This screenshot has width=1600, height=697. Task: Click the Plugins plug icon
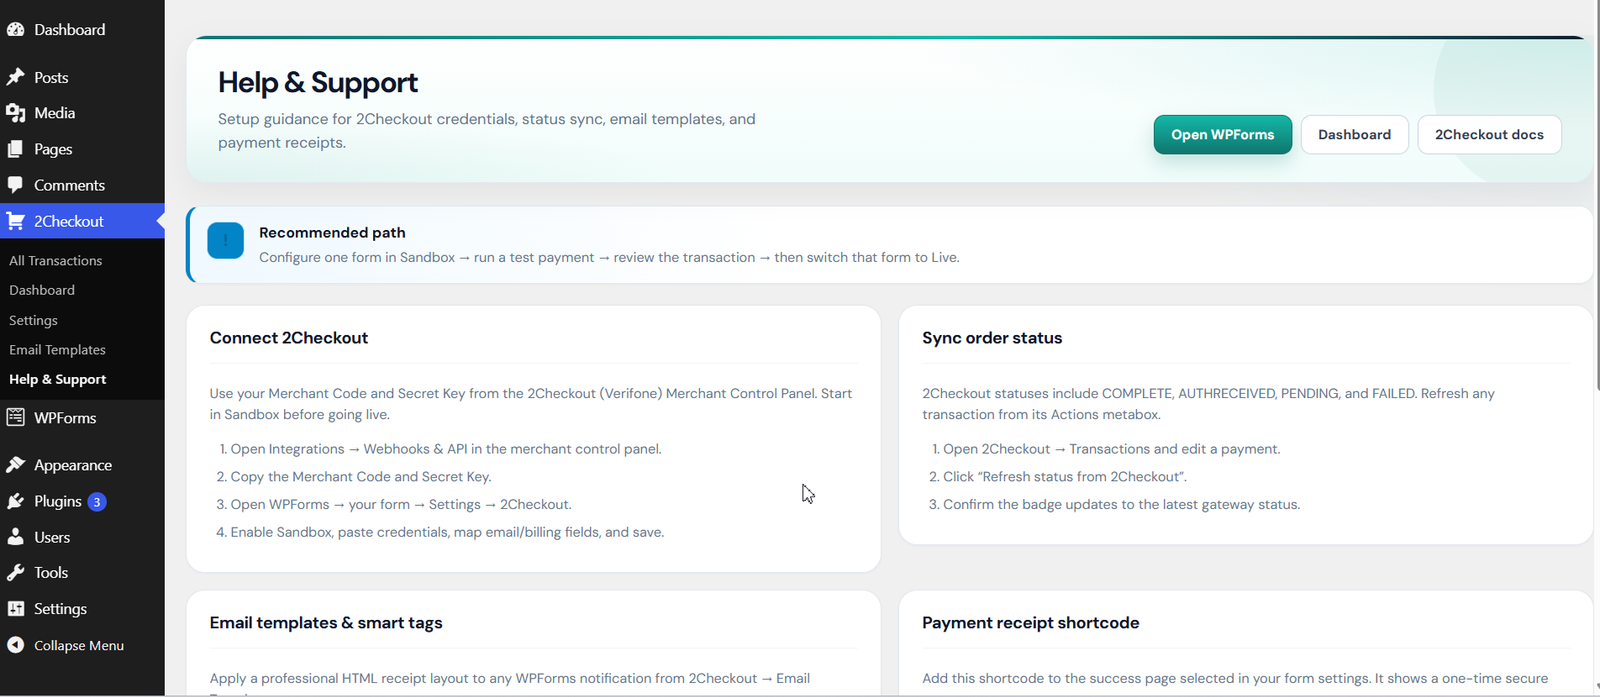[x=16, y=501]
